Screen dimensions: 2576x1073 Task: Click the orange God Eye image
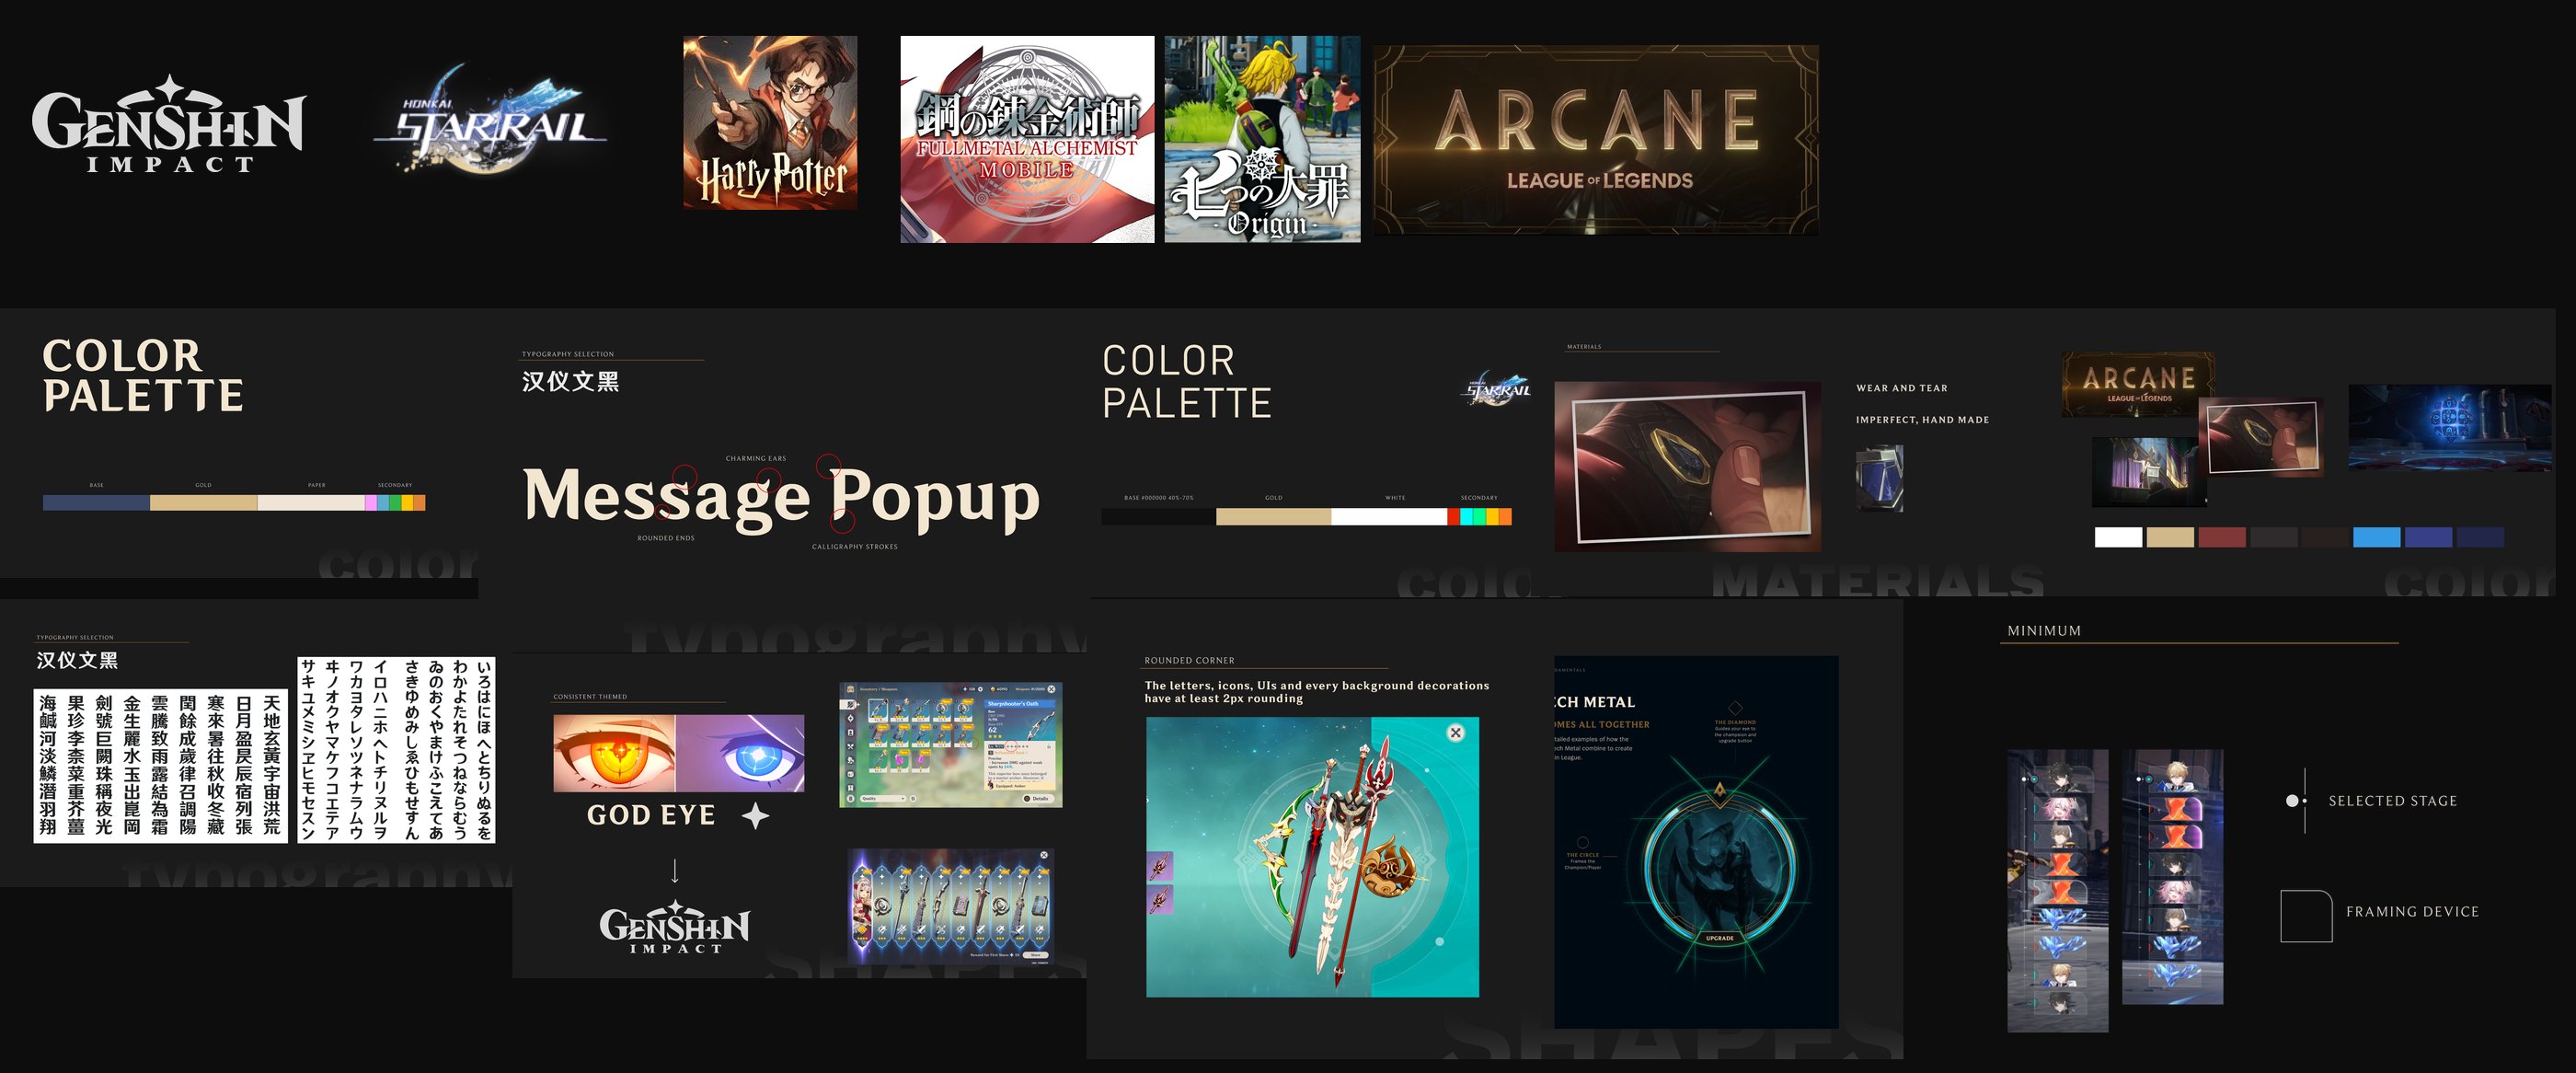(x=614, y=753)
